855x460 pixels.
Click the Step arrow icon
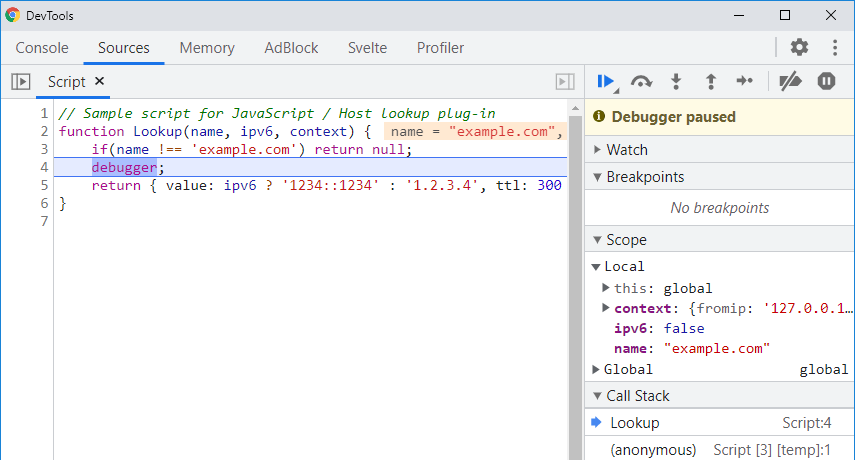coord(744,82)
